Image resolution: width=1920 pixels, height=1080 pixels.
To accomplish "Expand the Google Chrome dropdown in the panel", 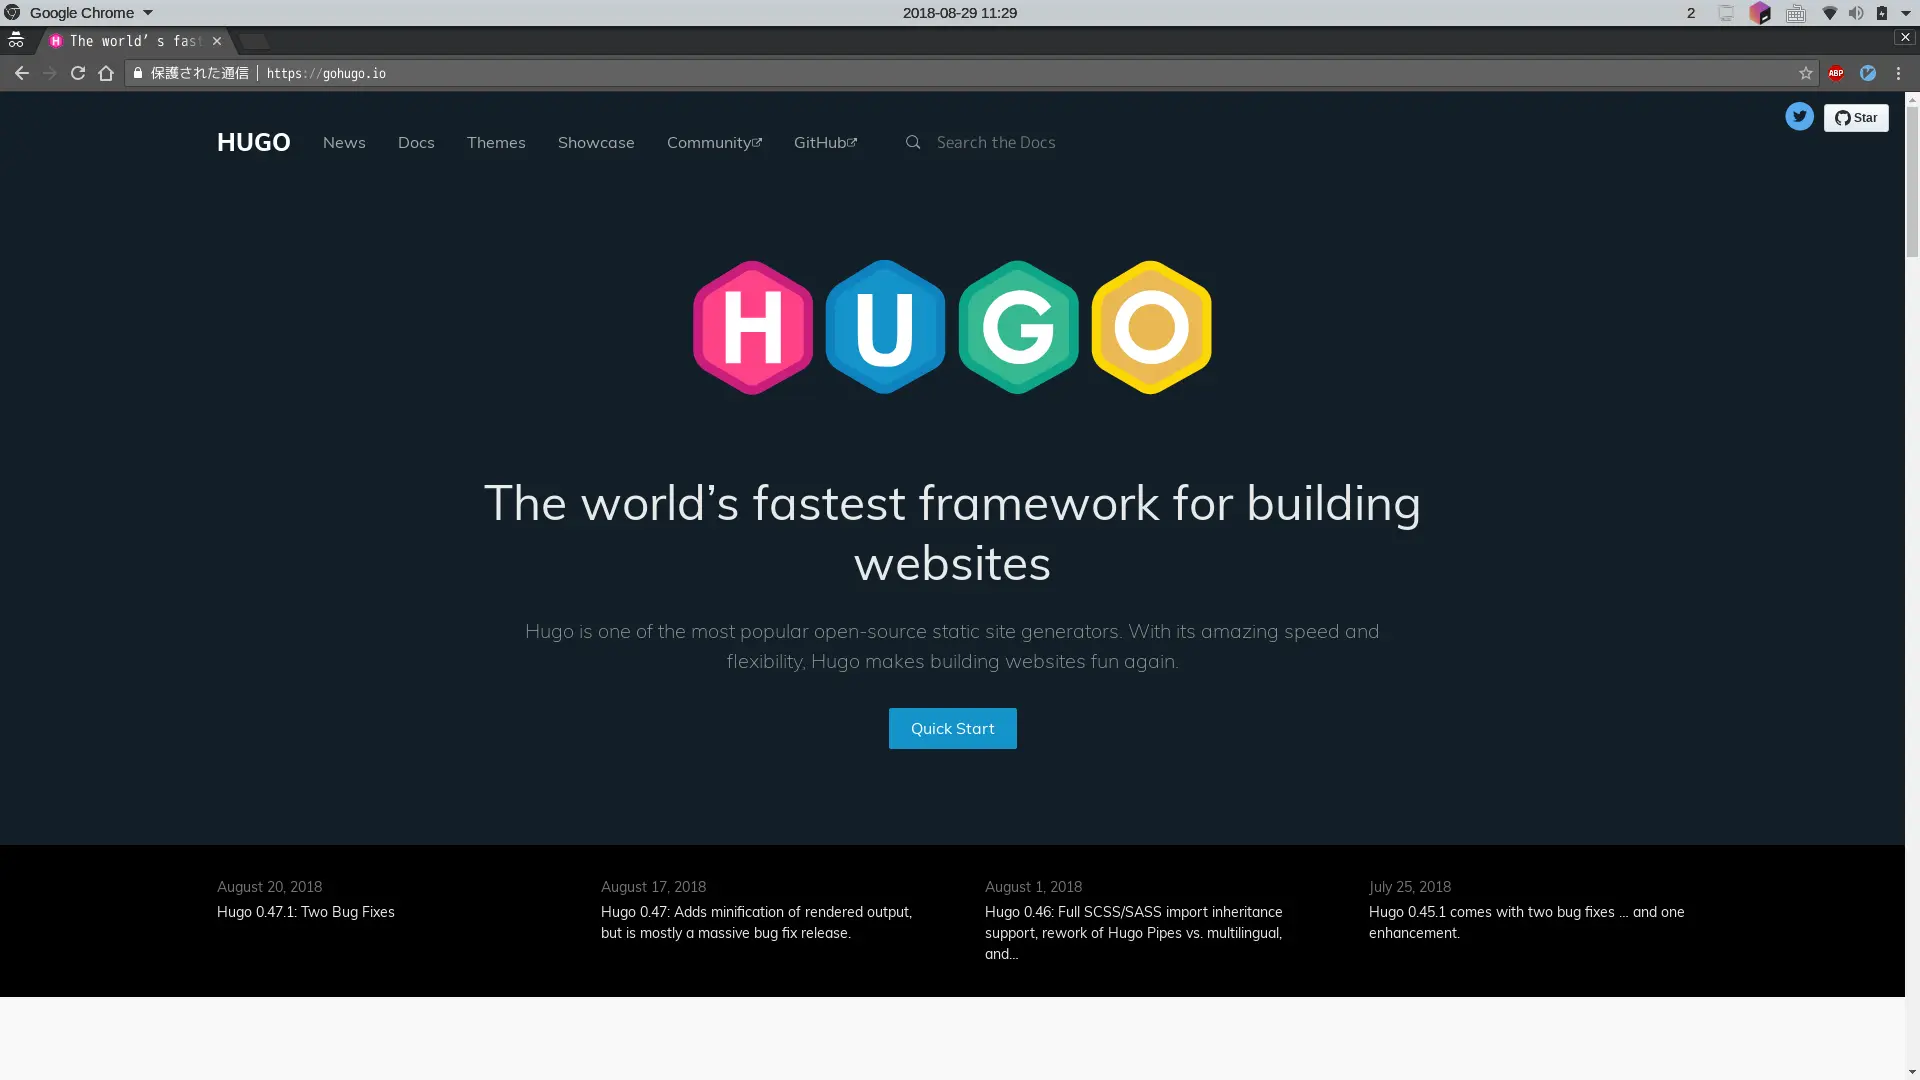I will [148, 12].
